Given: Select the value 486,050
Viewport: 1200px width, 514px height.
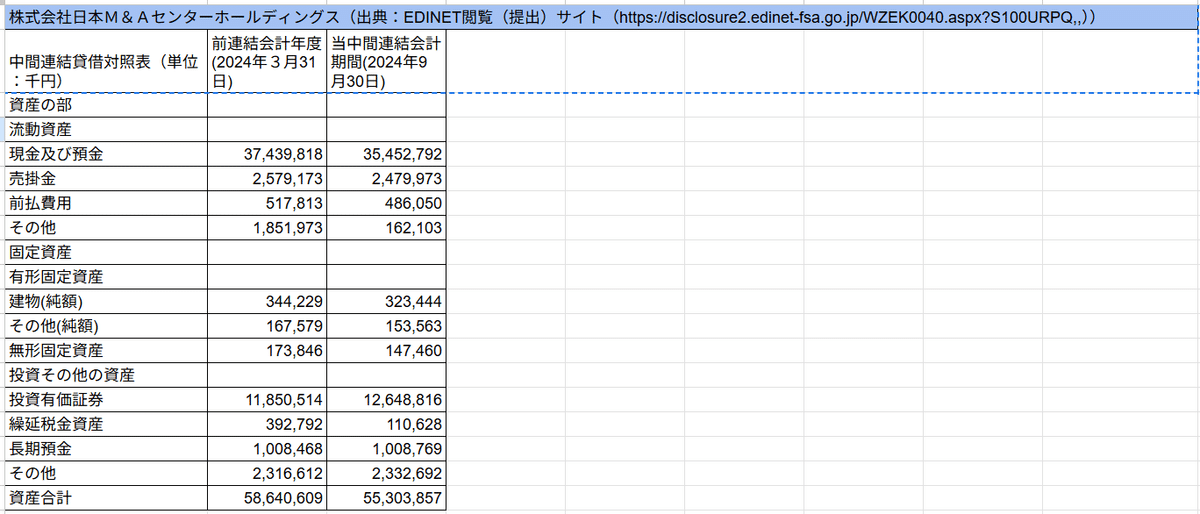Looking at the screenshot, I should (x=385, y=203).
